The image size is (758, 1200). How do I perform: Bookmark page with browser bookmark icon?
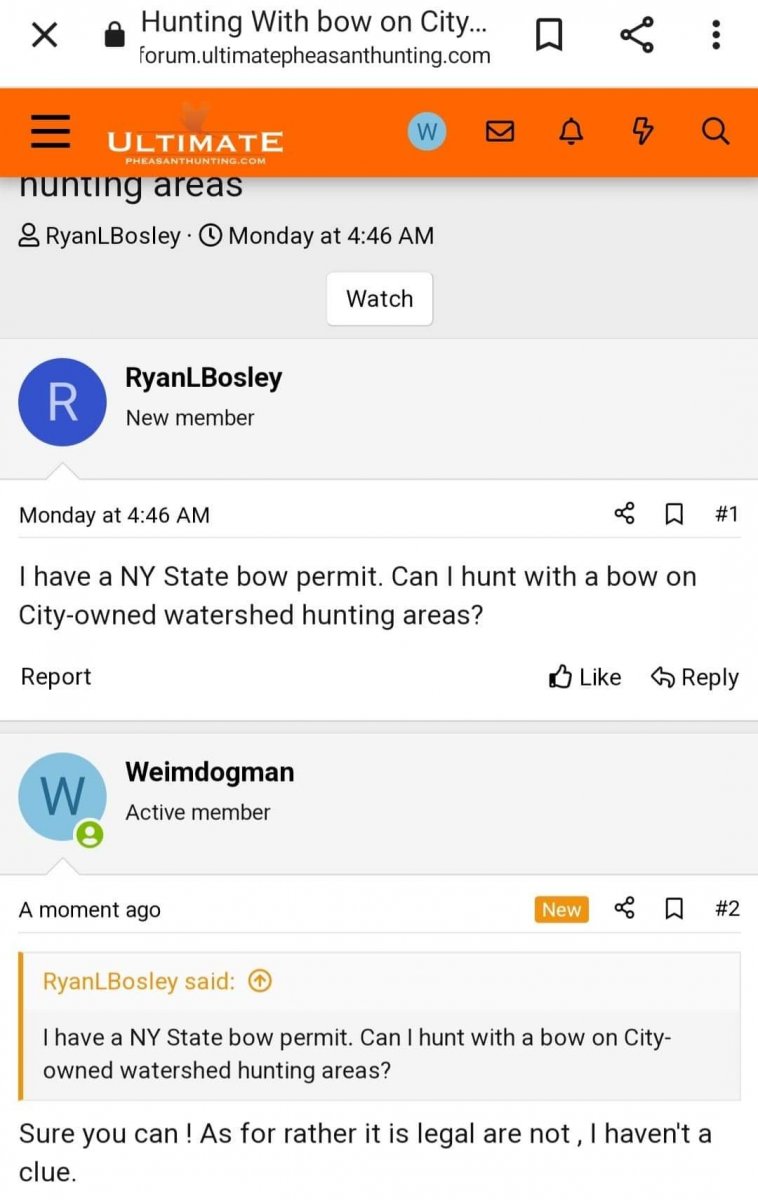click(549, 36)
